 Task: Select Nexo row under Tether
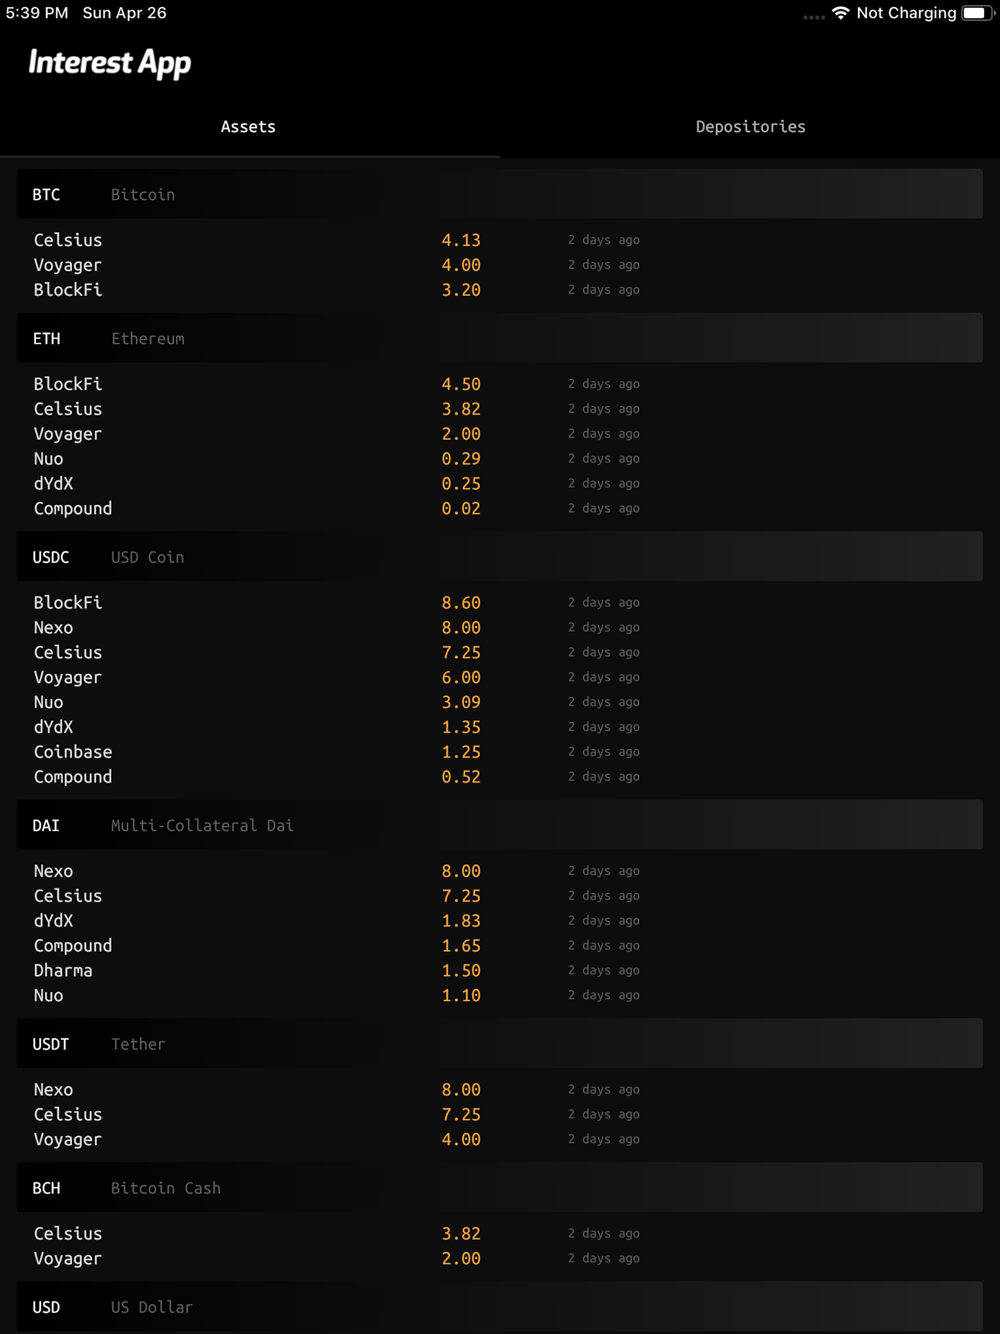pyautogui.click(x=500, y=1090)
